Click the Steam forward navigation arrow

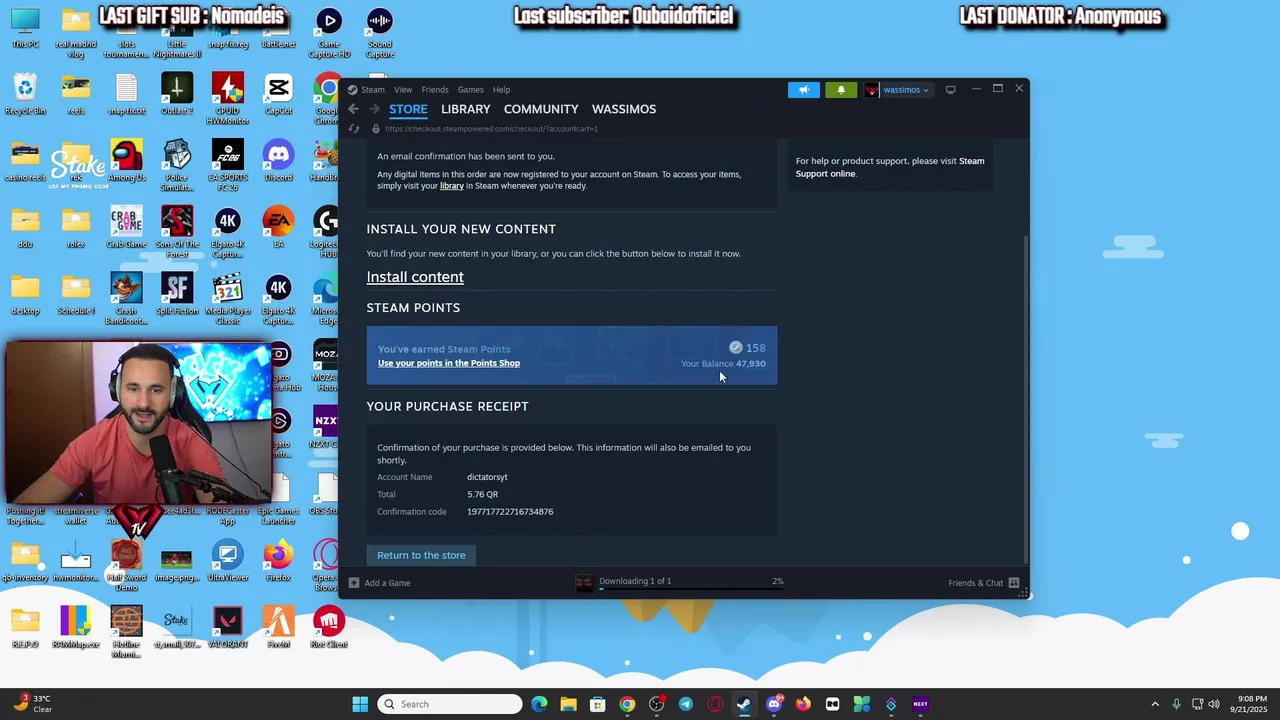coord(374,109)
